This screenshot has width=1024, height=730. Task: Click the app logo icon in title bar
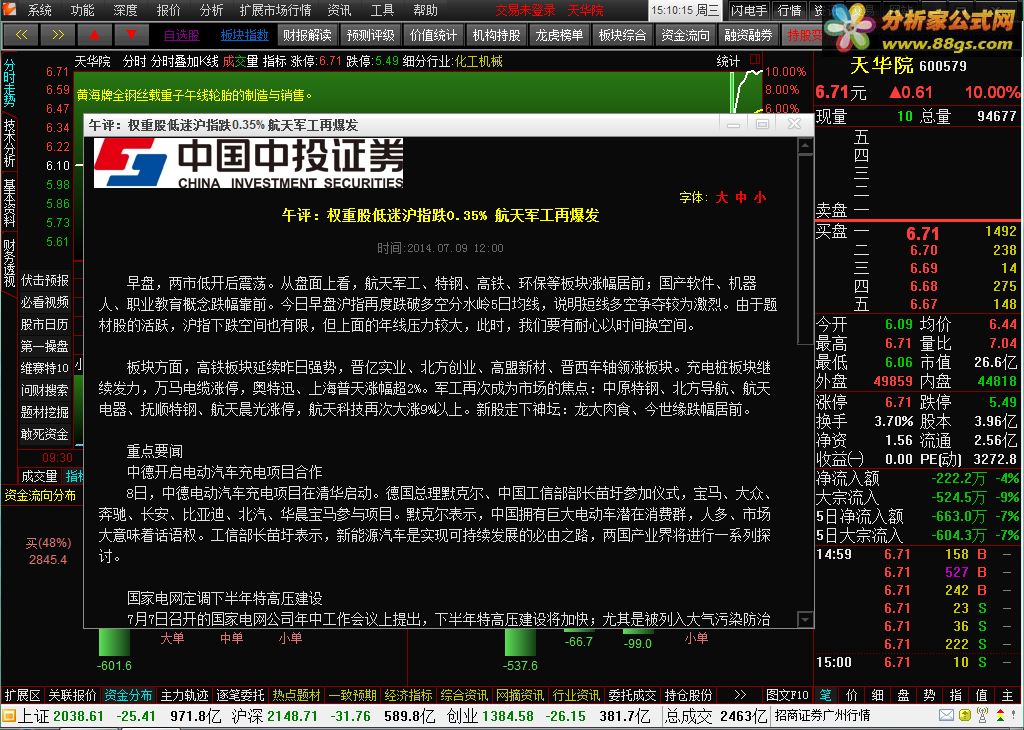pos(9,9)
